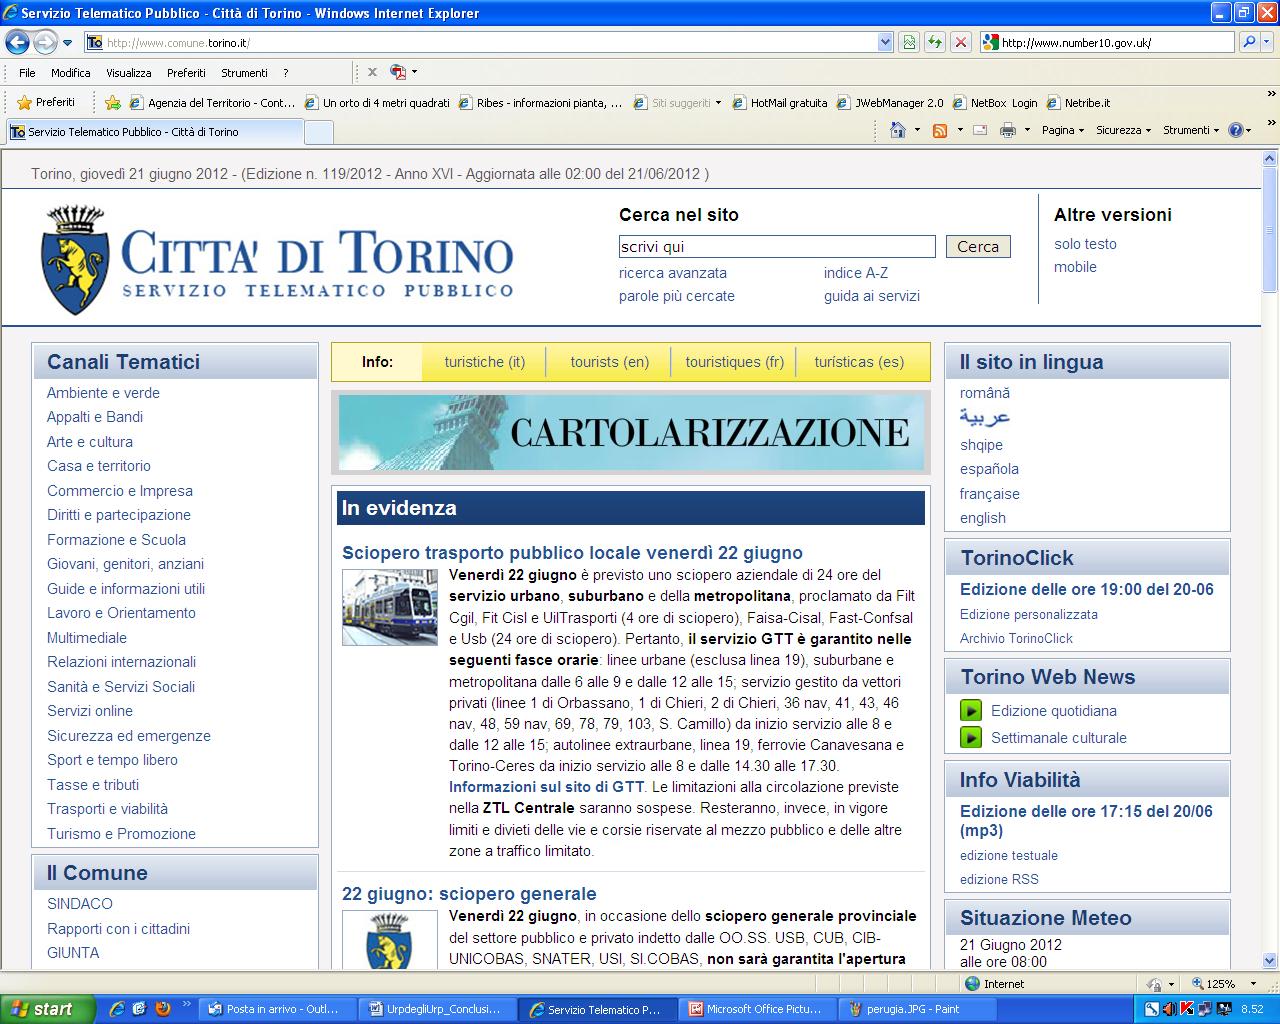Open Sciopero trasporto pubblico locale headline
1280x1024 pixels.
click(572, 553)
